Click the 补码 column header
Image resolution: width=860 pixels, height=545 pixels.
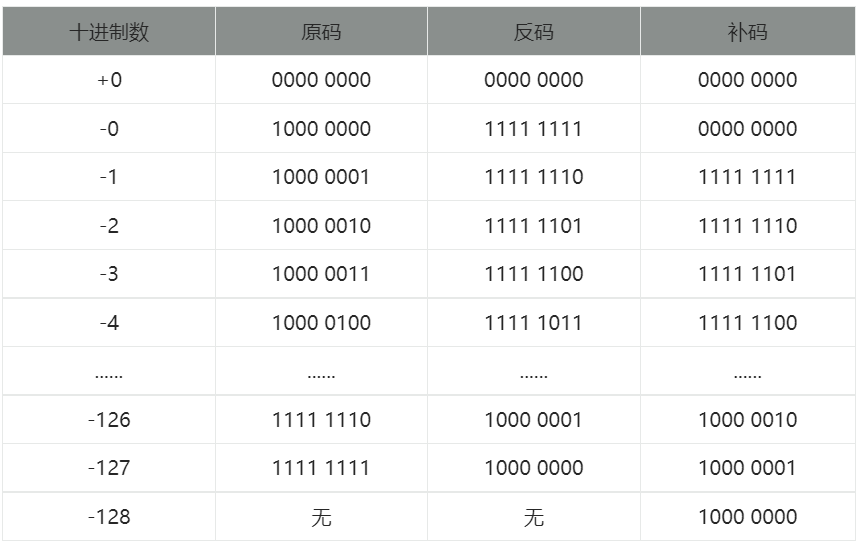coord(747,32)
